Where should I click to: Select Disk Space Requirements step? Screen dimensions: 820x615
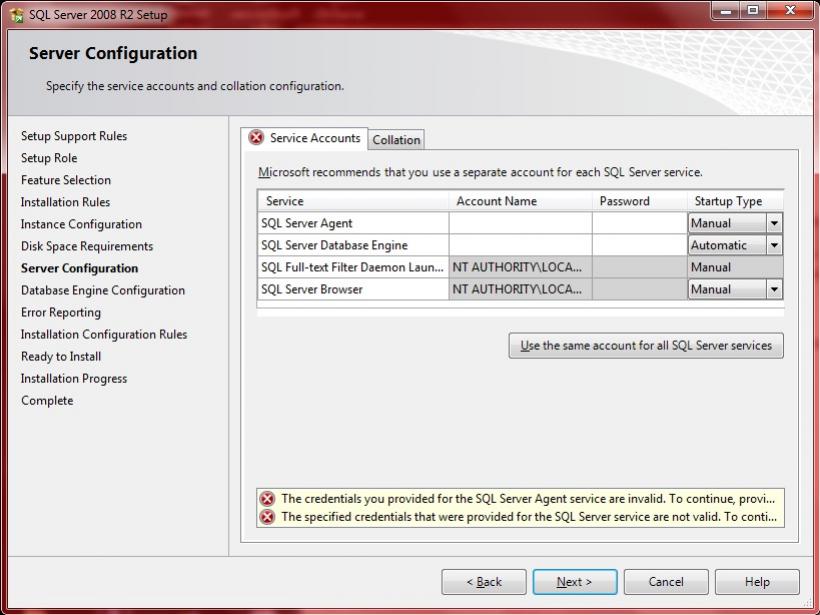[x=87, y=246]
